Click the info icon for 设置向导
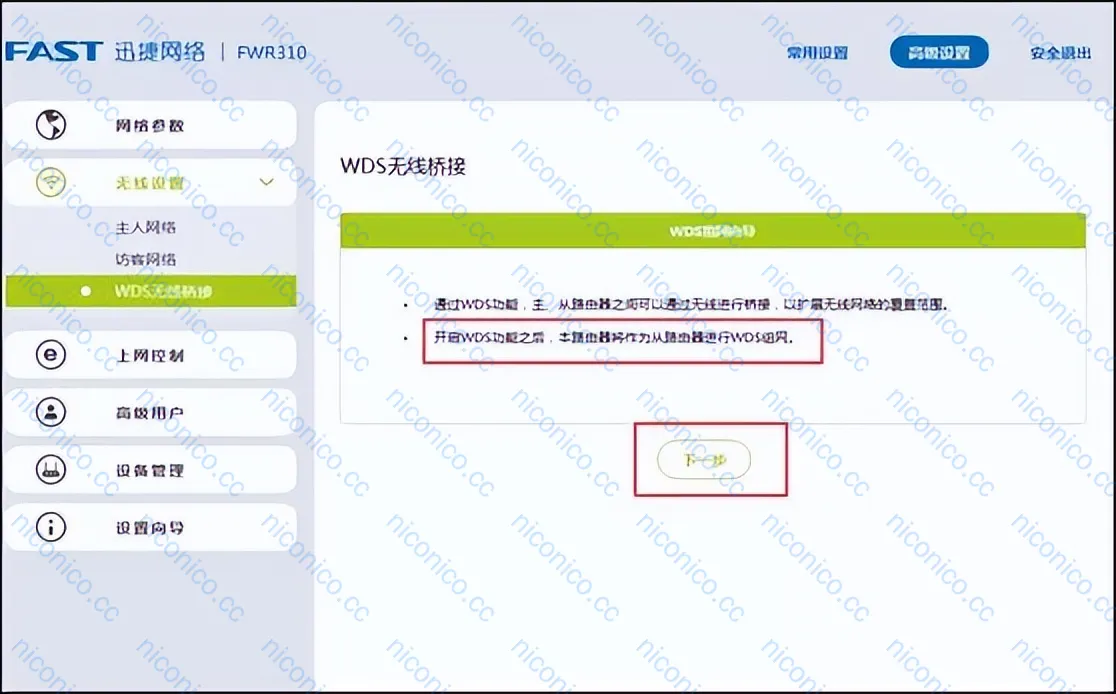The width and height of the screenshot is (1116, 694). [x=51, y=527]
